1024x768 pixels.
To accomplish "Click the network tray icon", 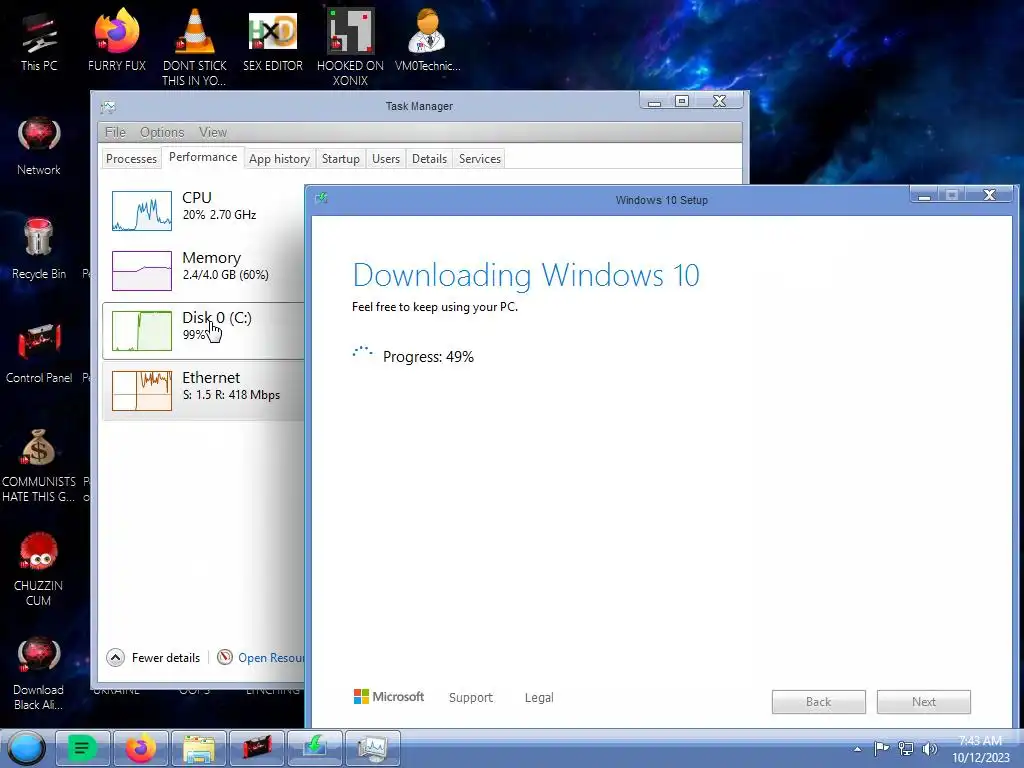I will [x=906, y=748].
